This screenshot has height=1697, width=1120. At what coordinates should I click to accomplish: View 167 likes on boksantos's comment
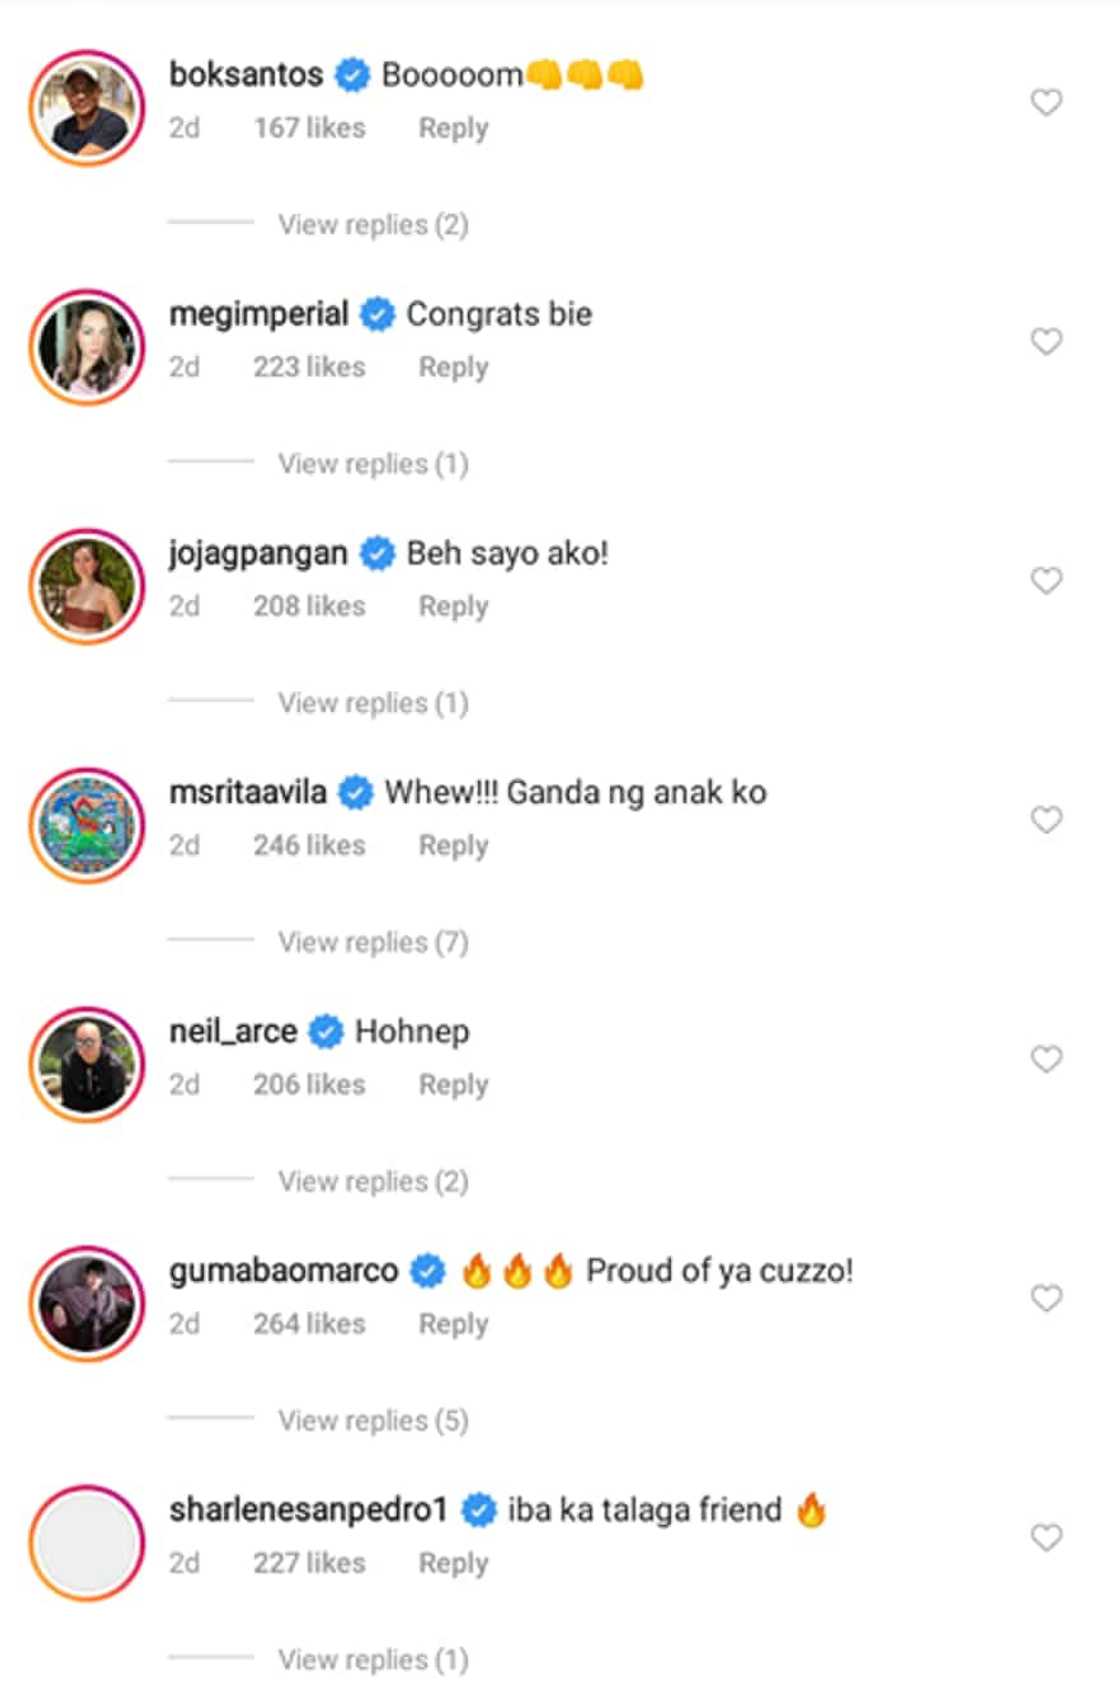coord(309,129)
